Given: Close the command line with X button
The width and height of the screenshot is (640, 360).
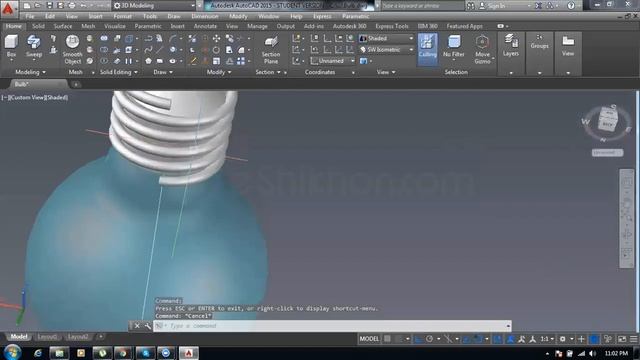Looking at the screenshot, I should [x=137, y=326].
